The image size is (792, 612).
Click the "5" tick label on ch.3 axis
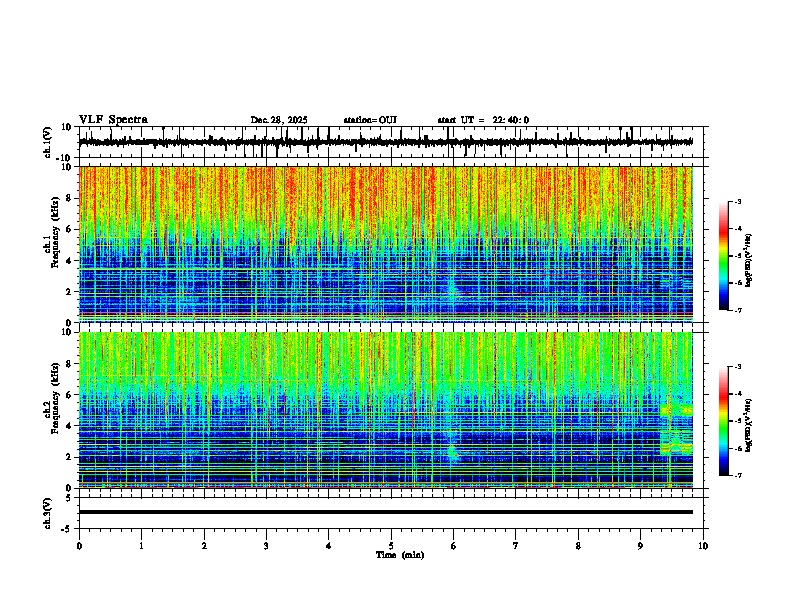pos(69,498)
